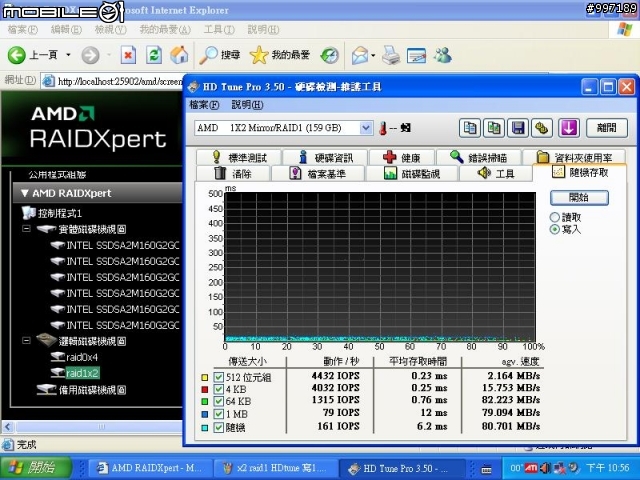640x480 pixels.
Task: Click volume speaker tray icon
Action: pyautogui.click(x=545, y=467)
